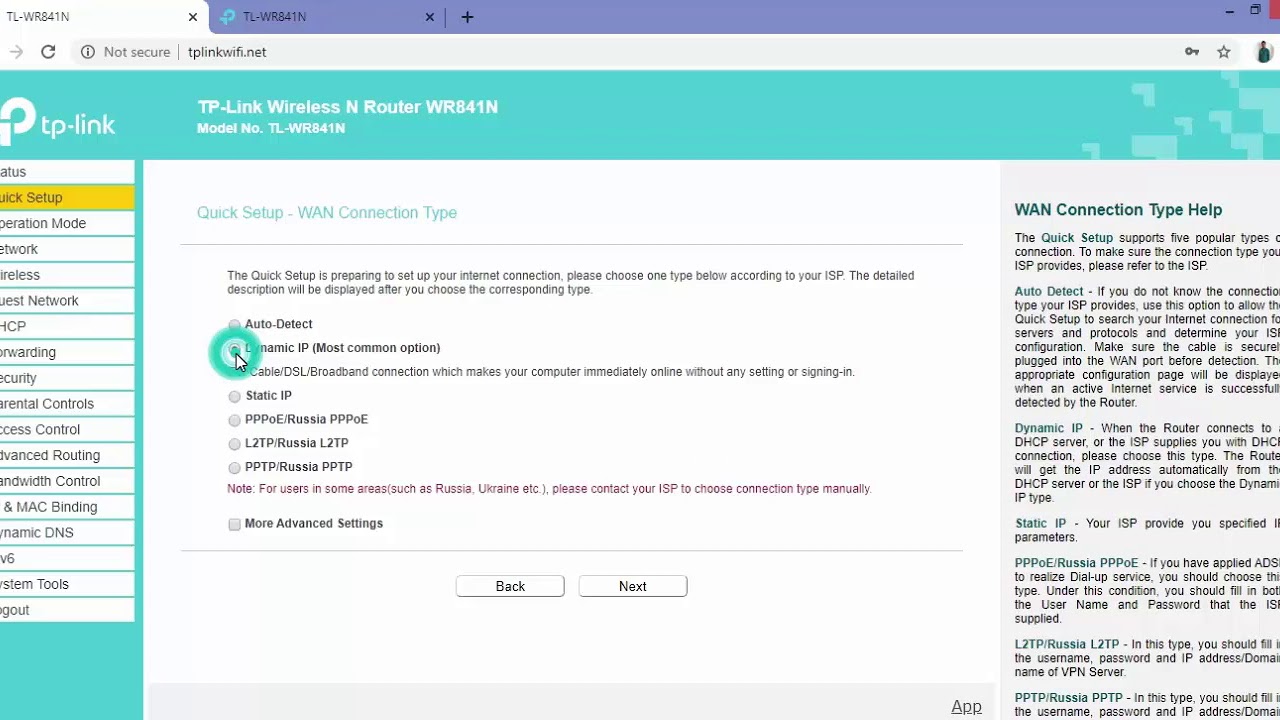The height and width of the screenshot is (720, 1280).
Task: Click the tp-link logo
Action: tap(58, 123)
